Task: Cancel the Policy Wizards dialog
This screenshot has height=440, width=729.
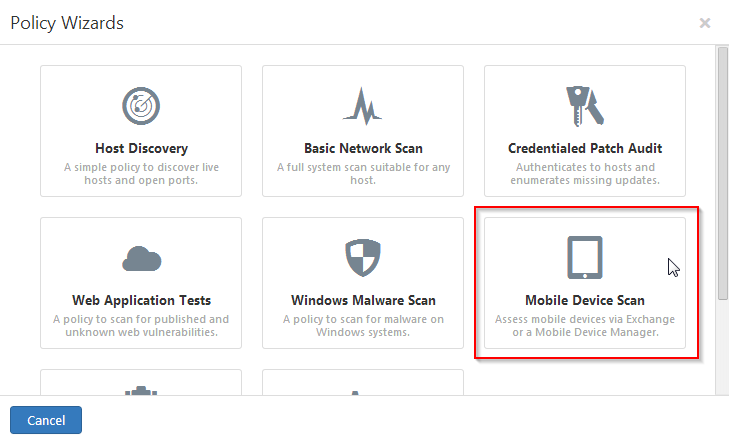Action: tap(46, 420)
